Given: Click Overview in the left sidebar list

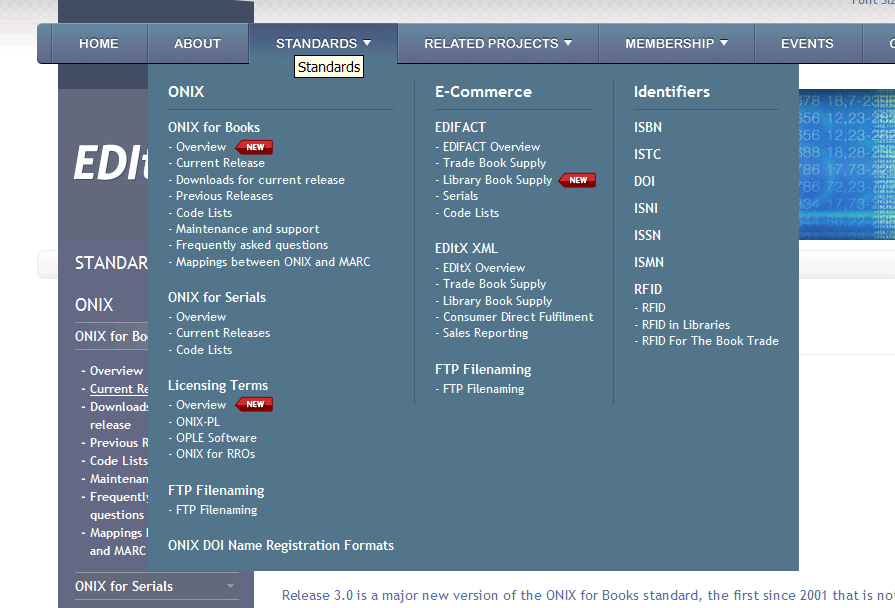Looking at the screenshot, I should [116, 371].
